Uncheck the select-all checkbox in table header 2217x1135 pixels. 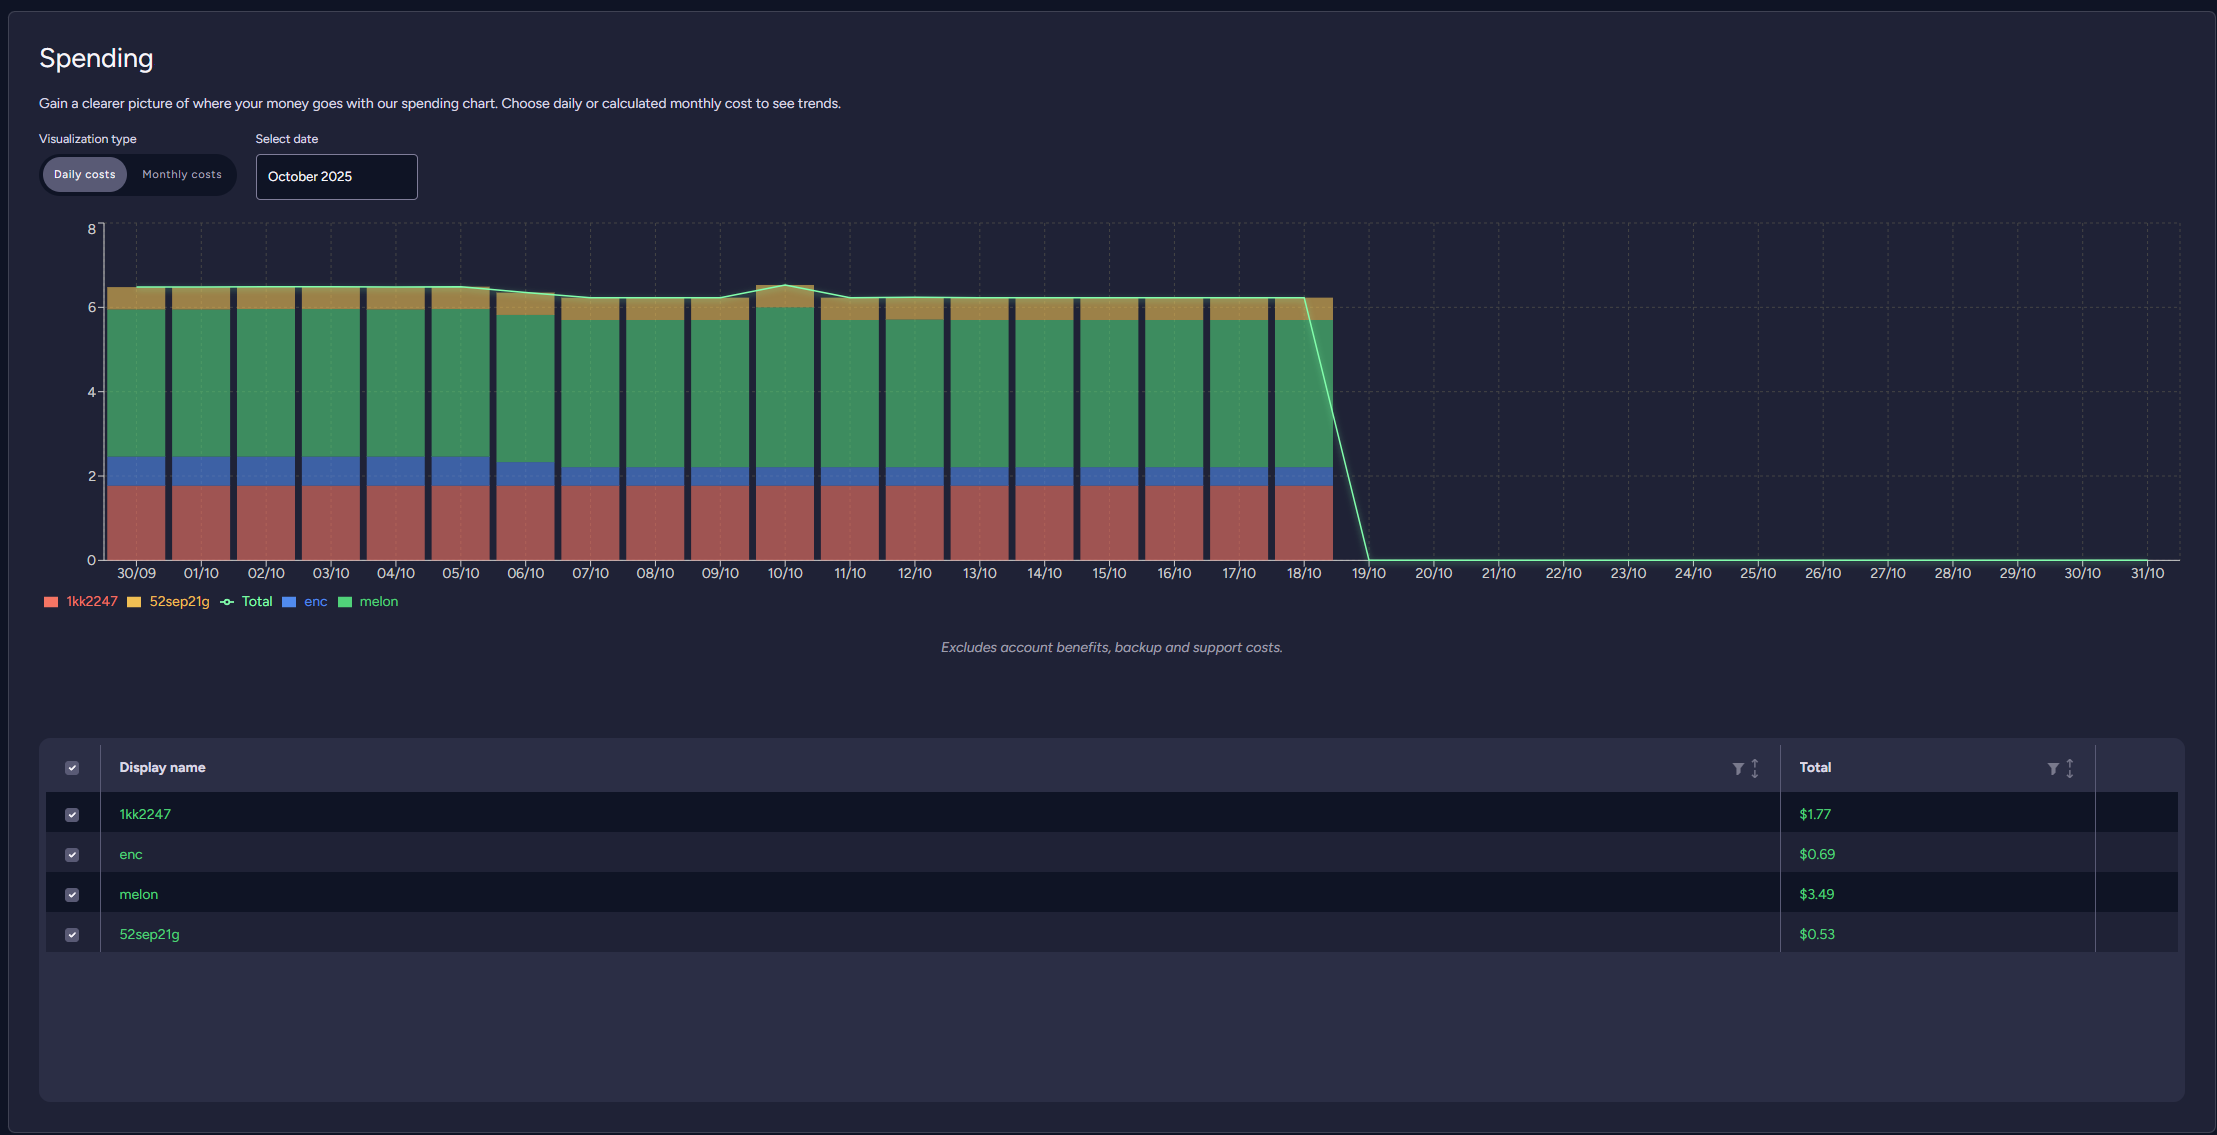[x=72, y=767]
